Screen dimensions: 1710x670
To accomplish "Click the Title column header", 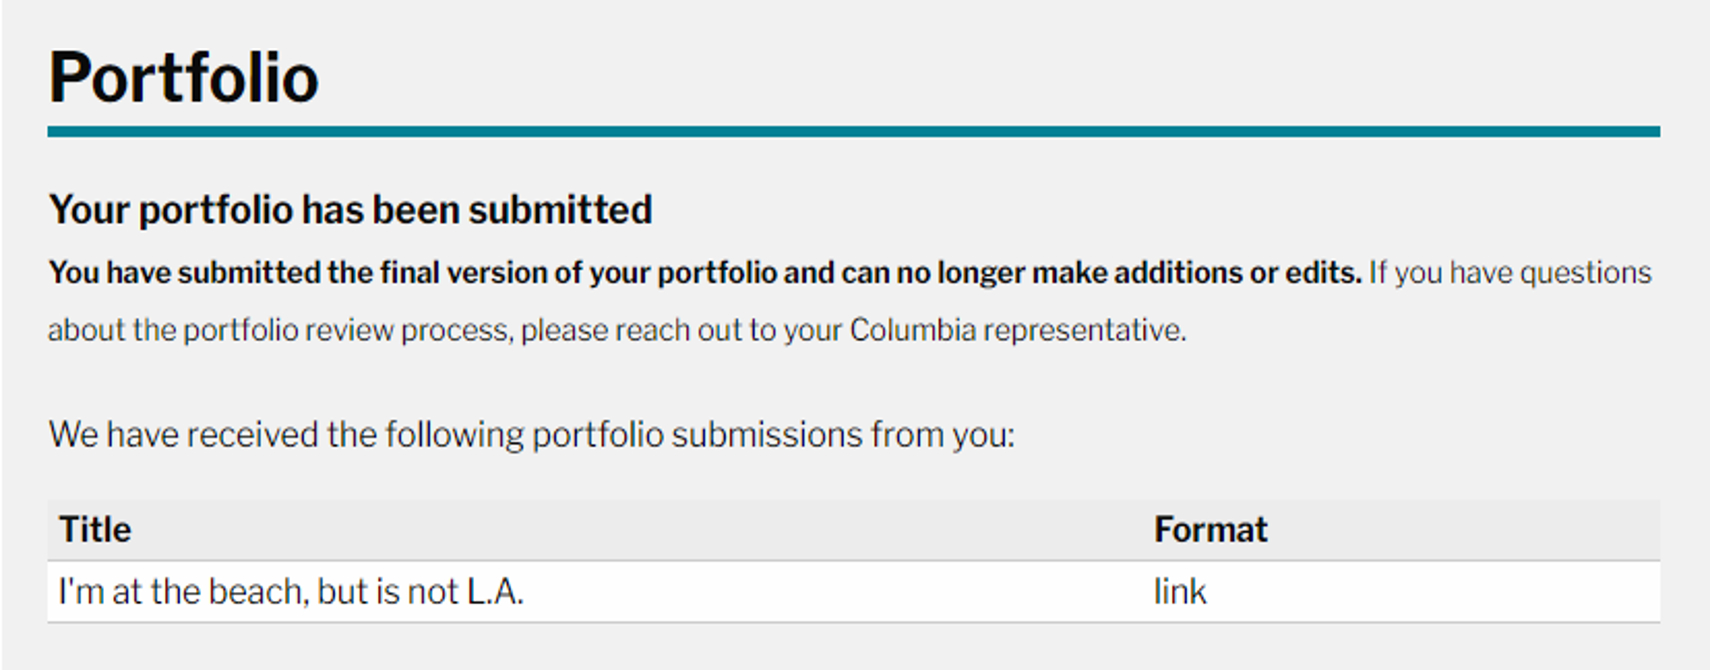I will tap(95, 529).
